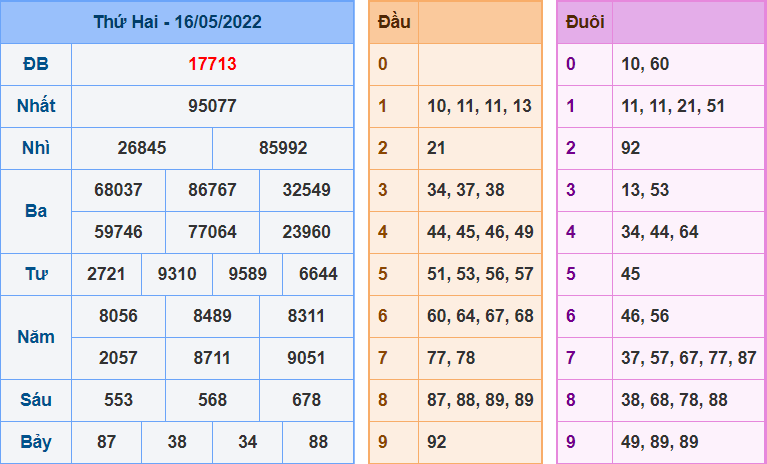Screen dimensions: 767x464
Task: Click row label 7 in Đuôi table
Action: pyautogui.click(x=570, y=358)
